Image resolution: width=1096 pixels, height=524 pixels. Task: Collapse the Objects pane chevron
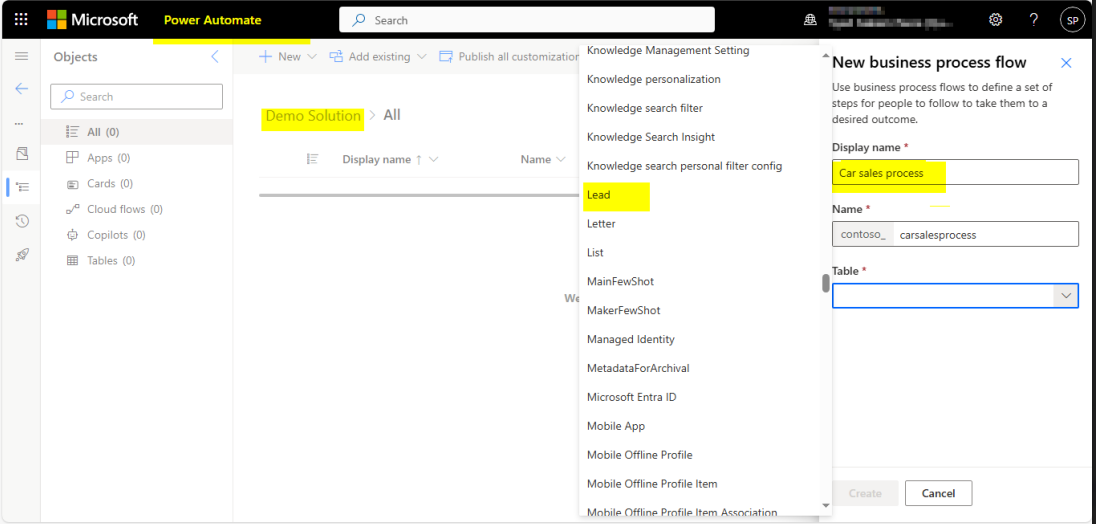coord(215,57)
